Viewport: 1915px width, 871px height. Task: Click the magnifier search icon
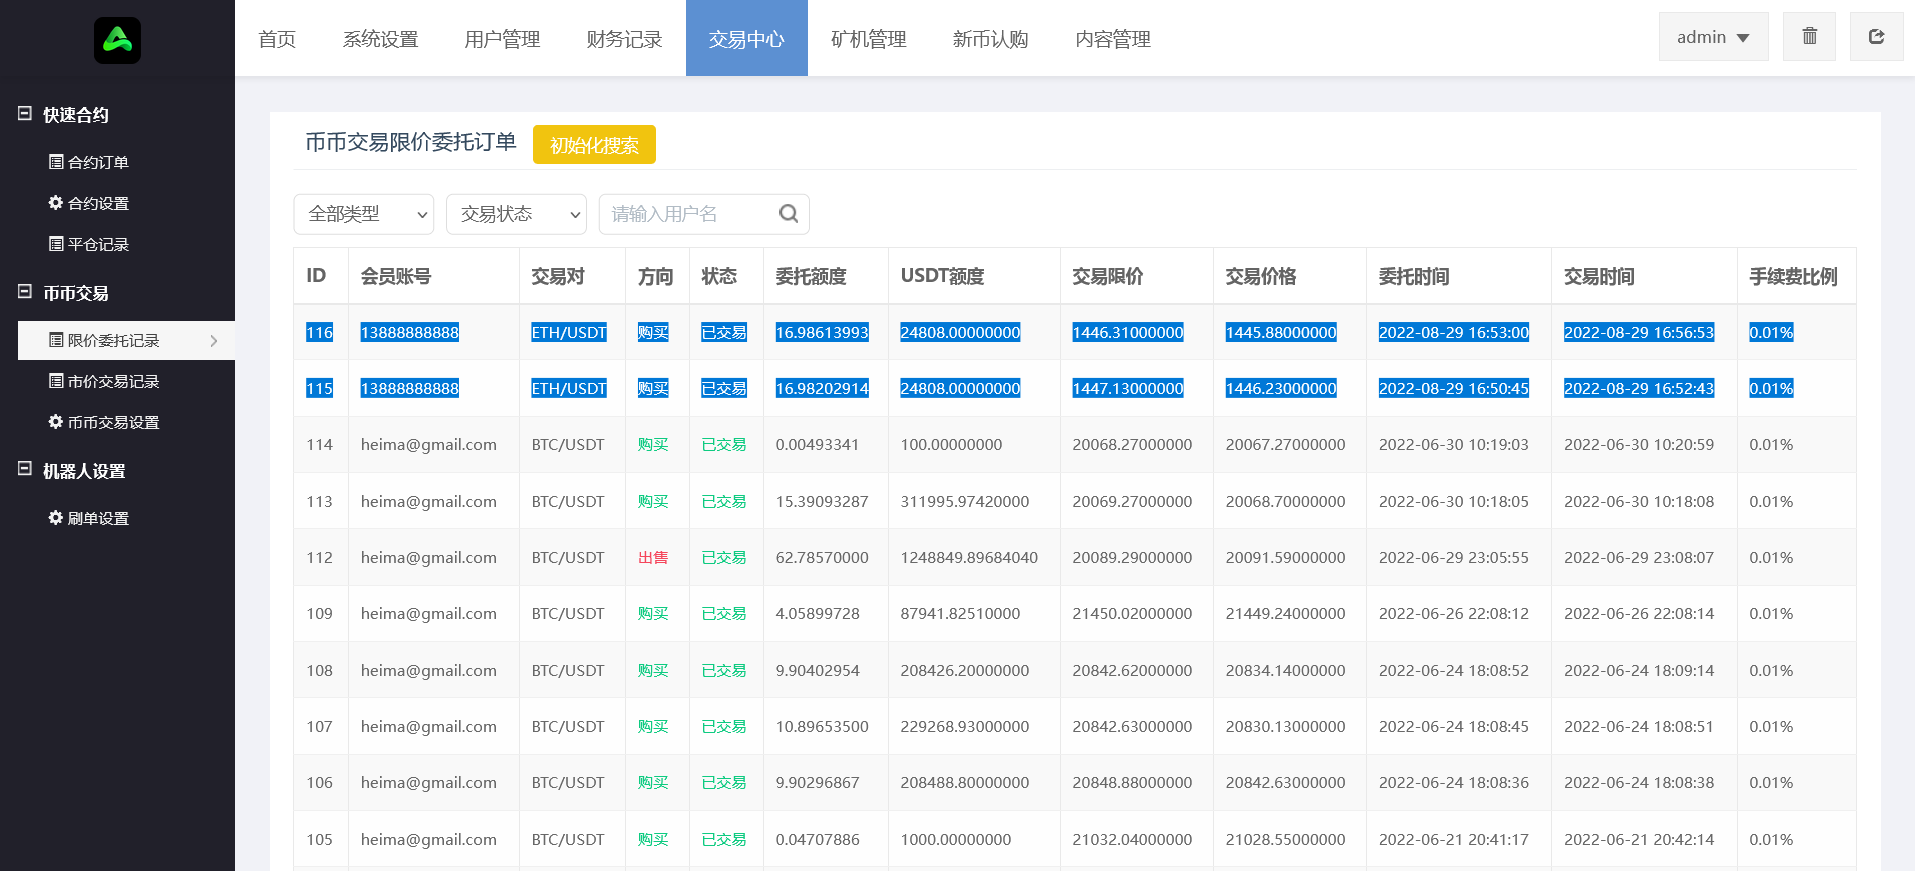pos(788,214)
